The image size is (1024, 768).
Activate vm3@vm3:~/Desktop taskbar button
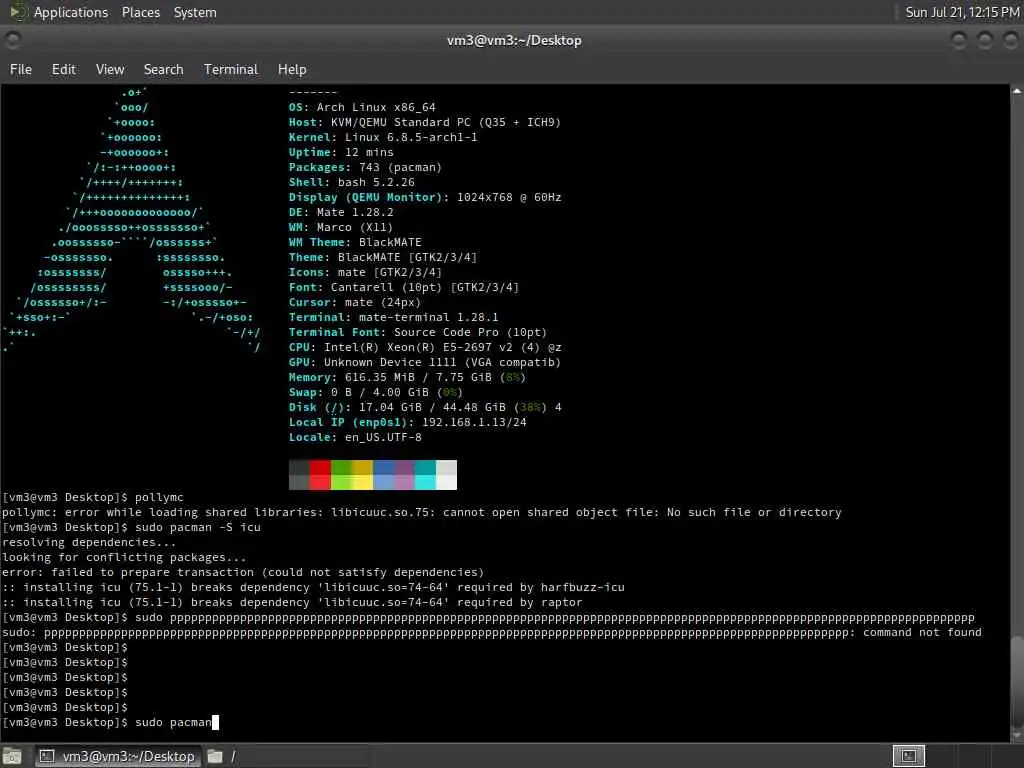click(118, 756)
